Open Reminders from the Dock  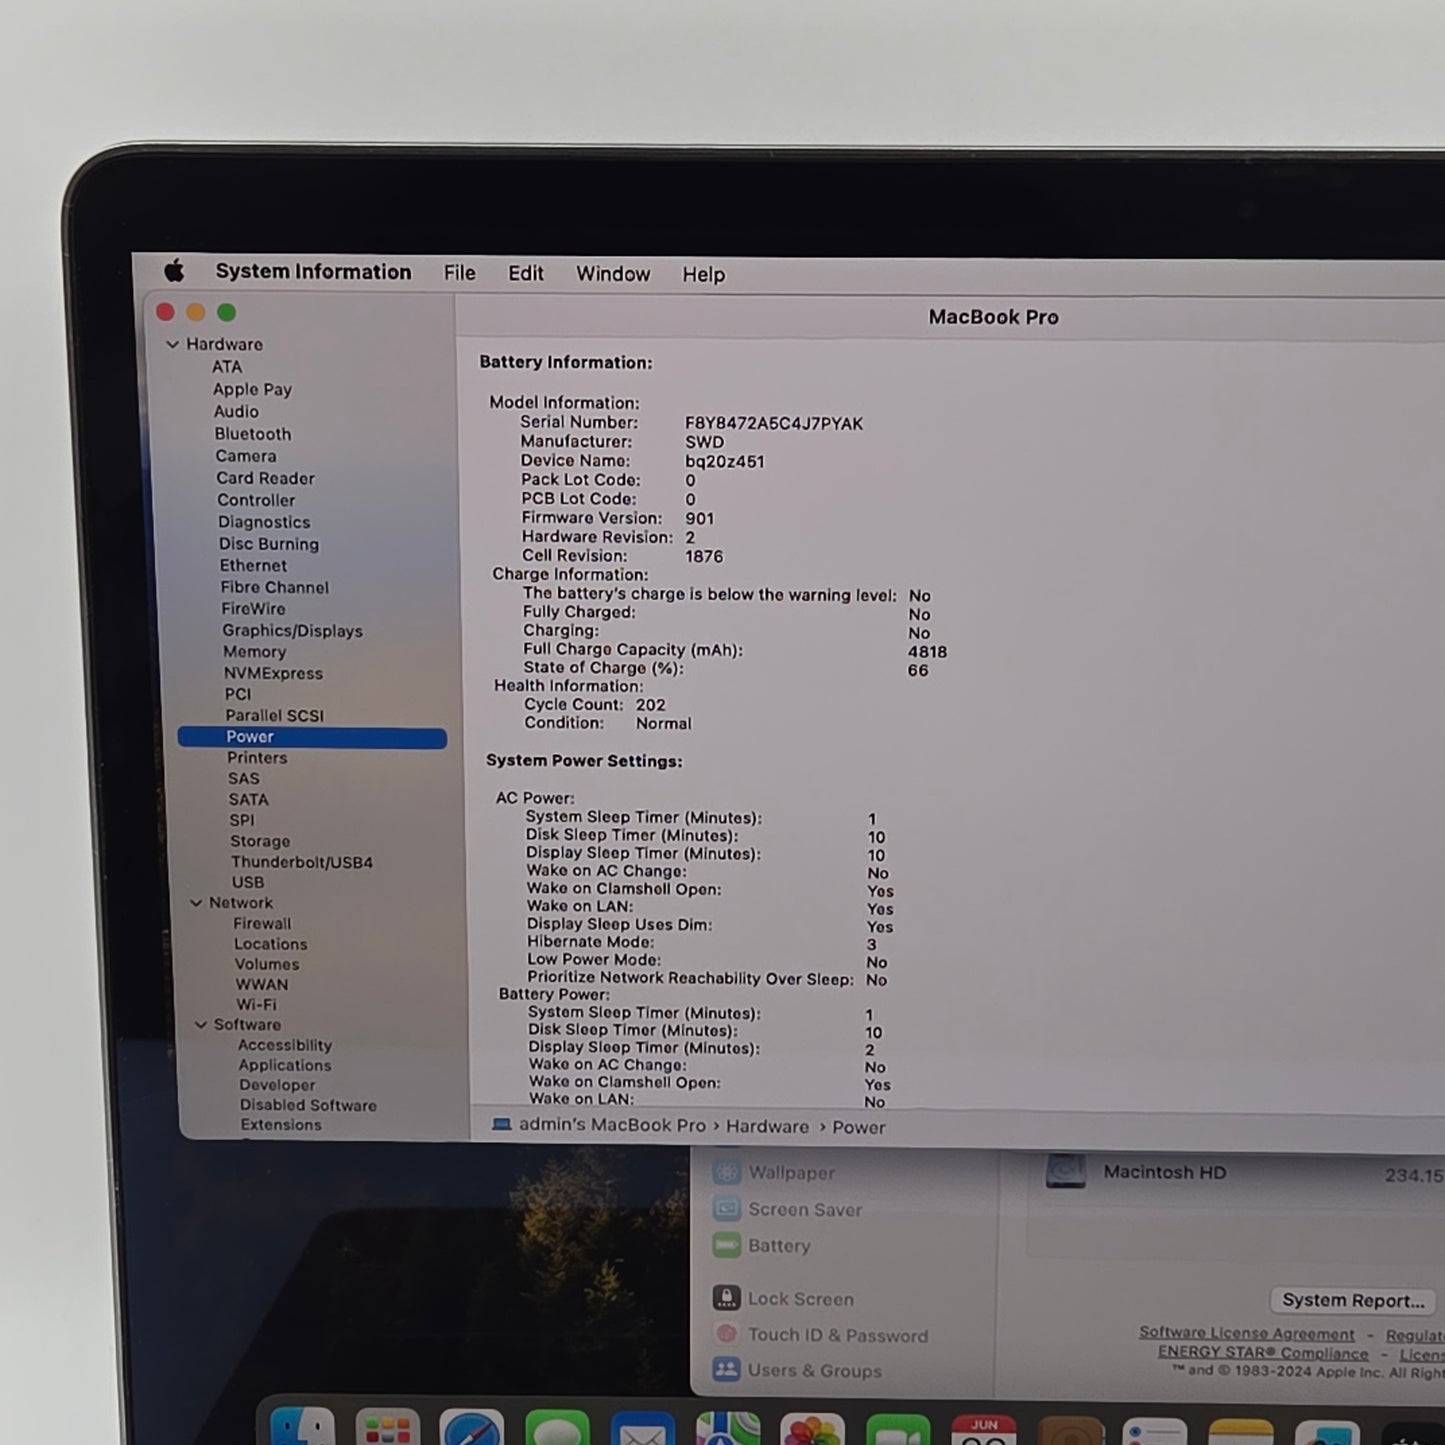pos(1155,1431)
